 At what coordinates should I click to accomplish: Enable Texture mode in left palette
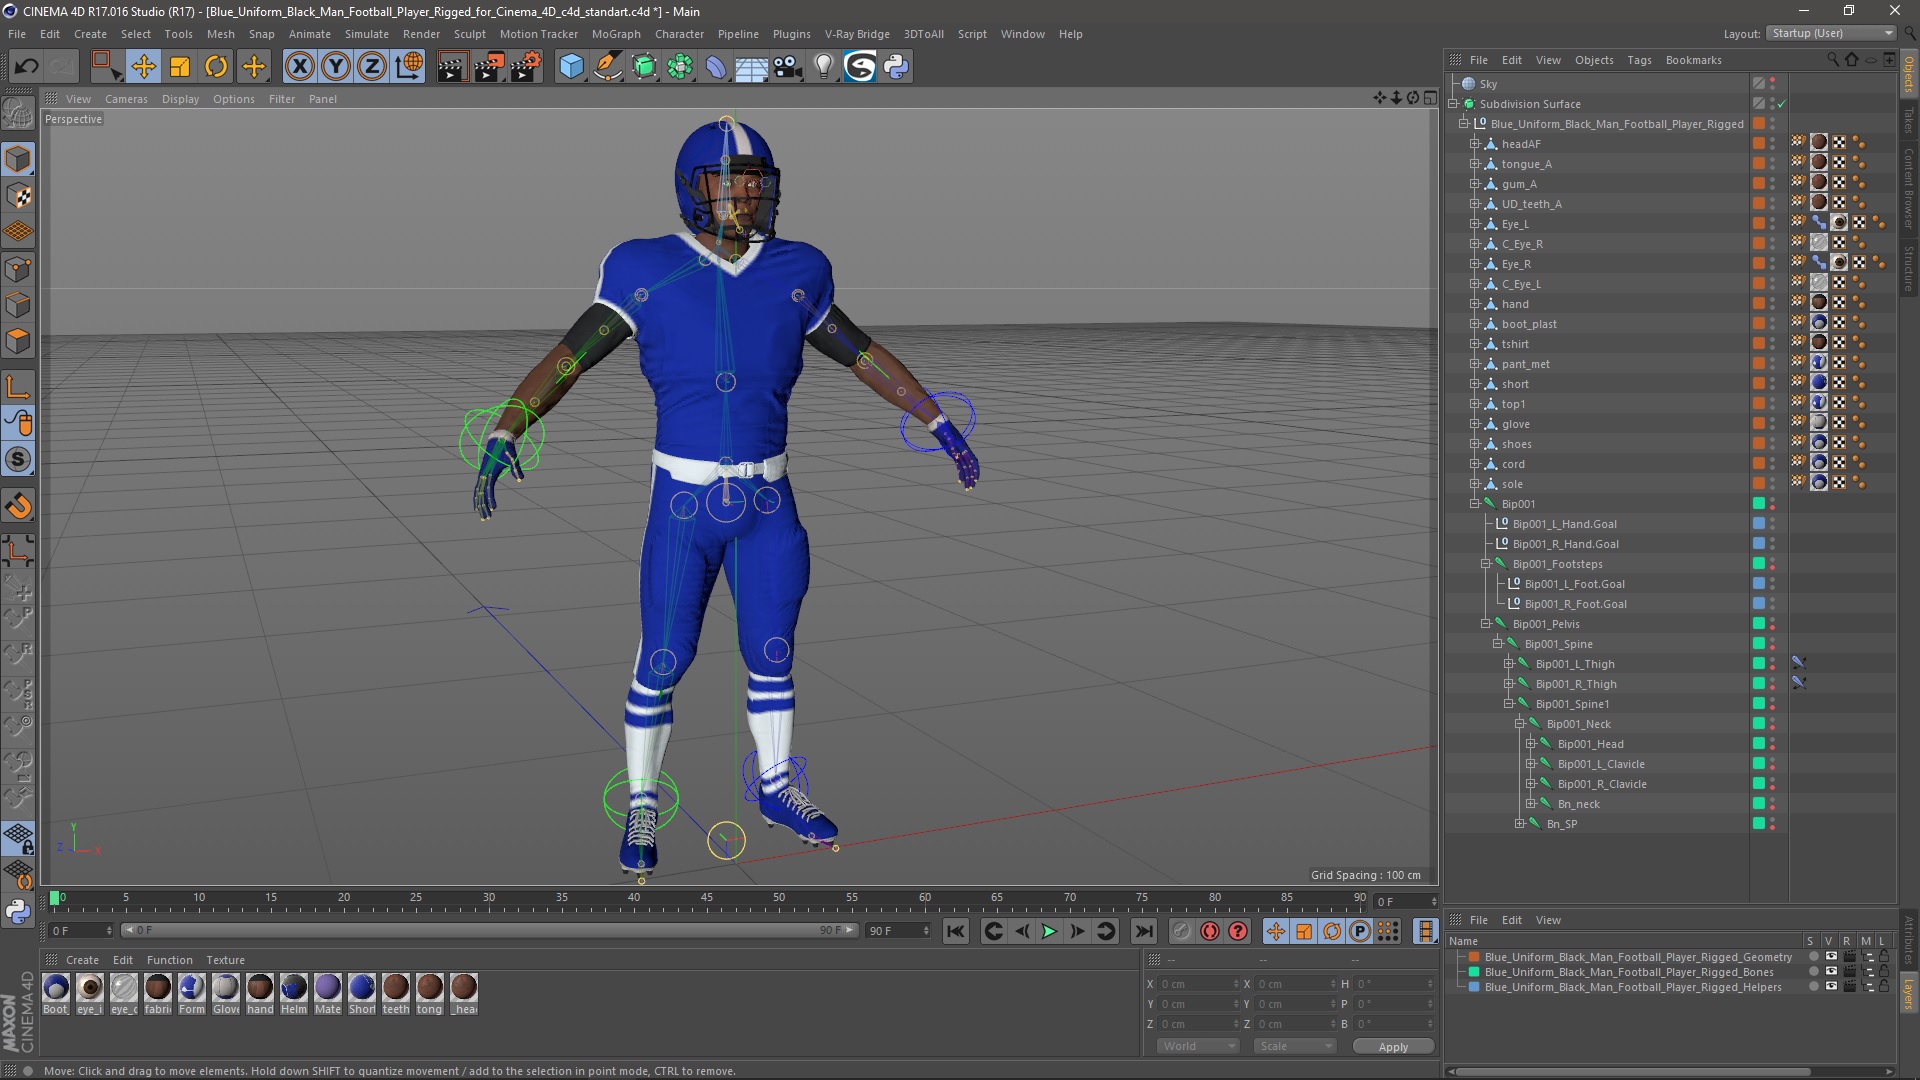tap(18, 196)
